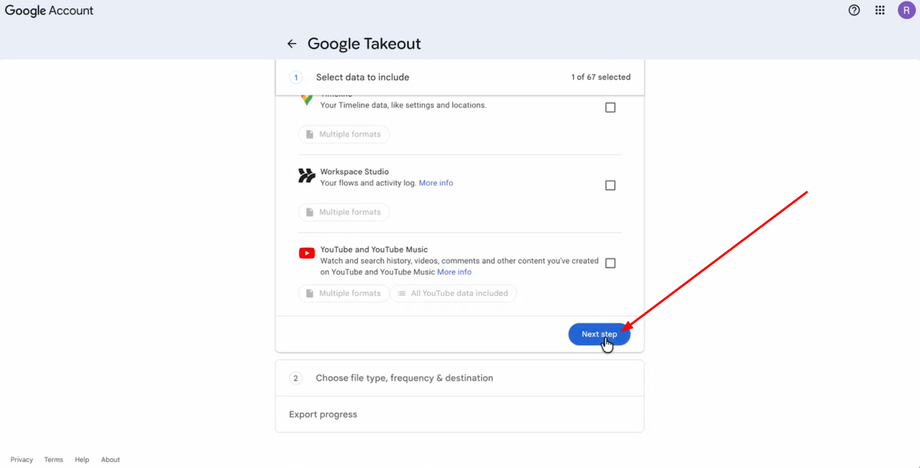Click the '1 of 67 selected' text
920x468 pixels.
[601, 77]
